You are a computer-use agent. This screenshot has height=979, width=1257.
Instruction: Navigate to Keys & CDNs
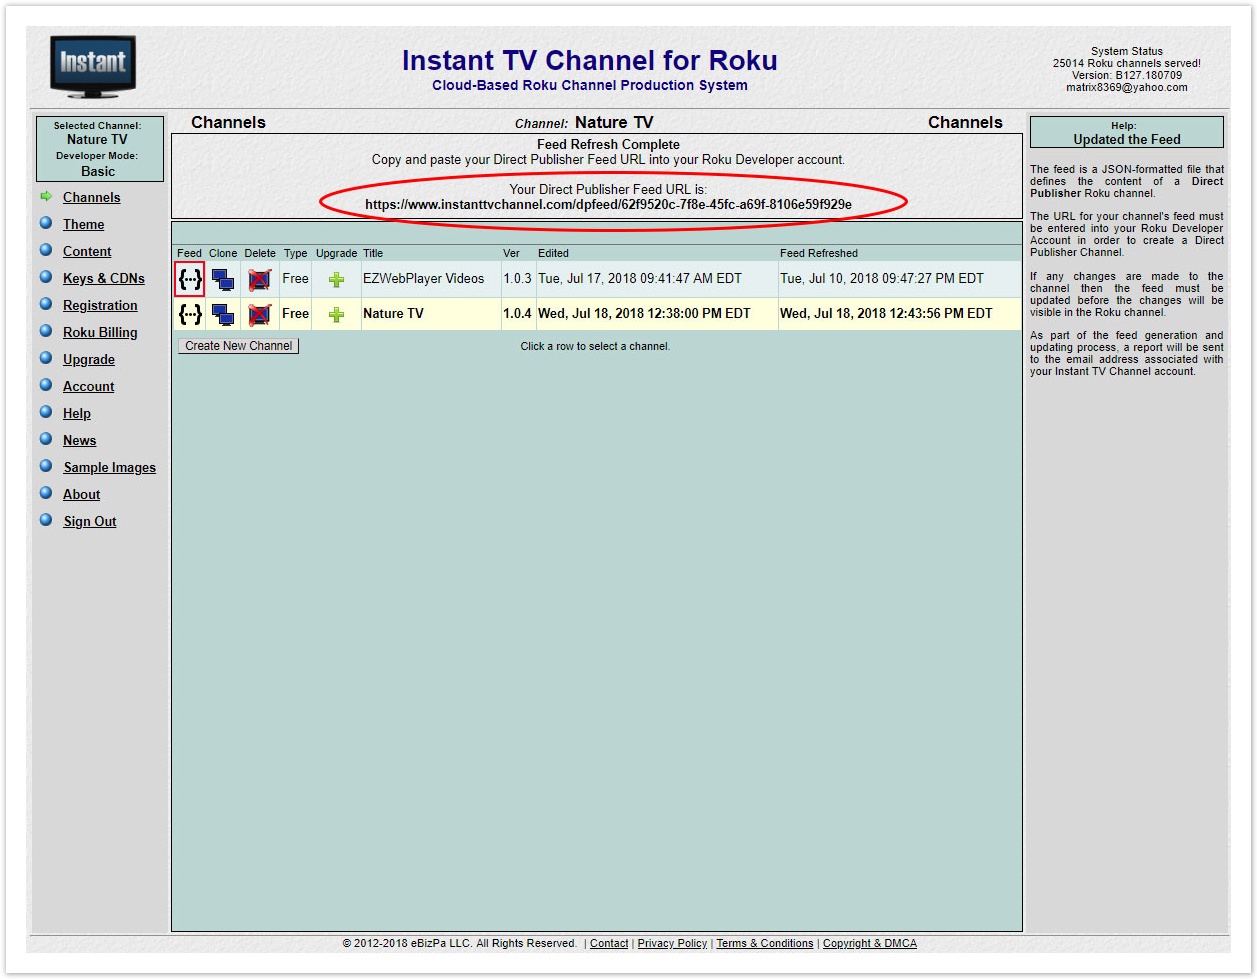click(x=104, y=279)
